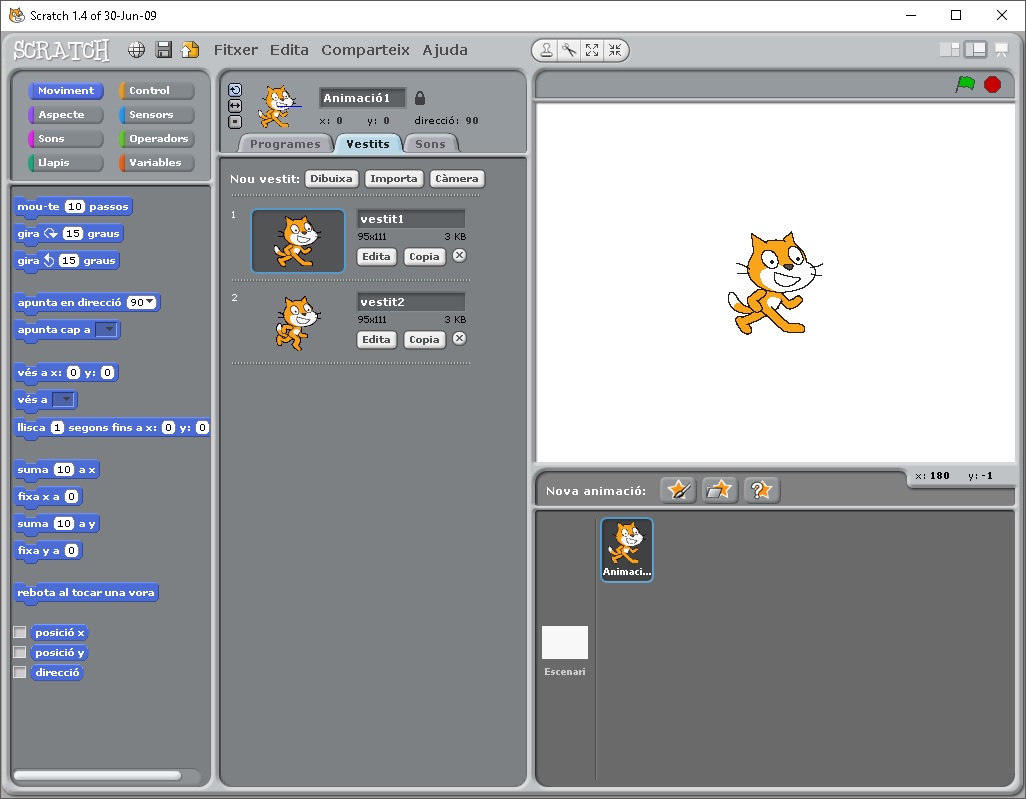Click the globe language icon
1026x799 pixels.
[136, 50]
